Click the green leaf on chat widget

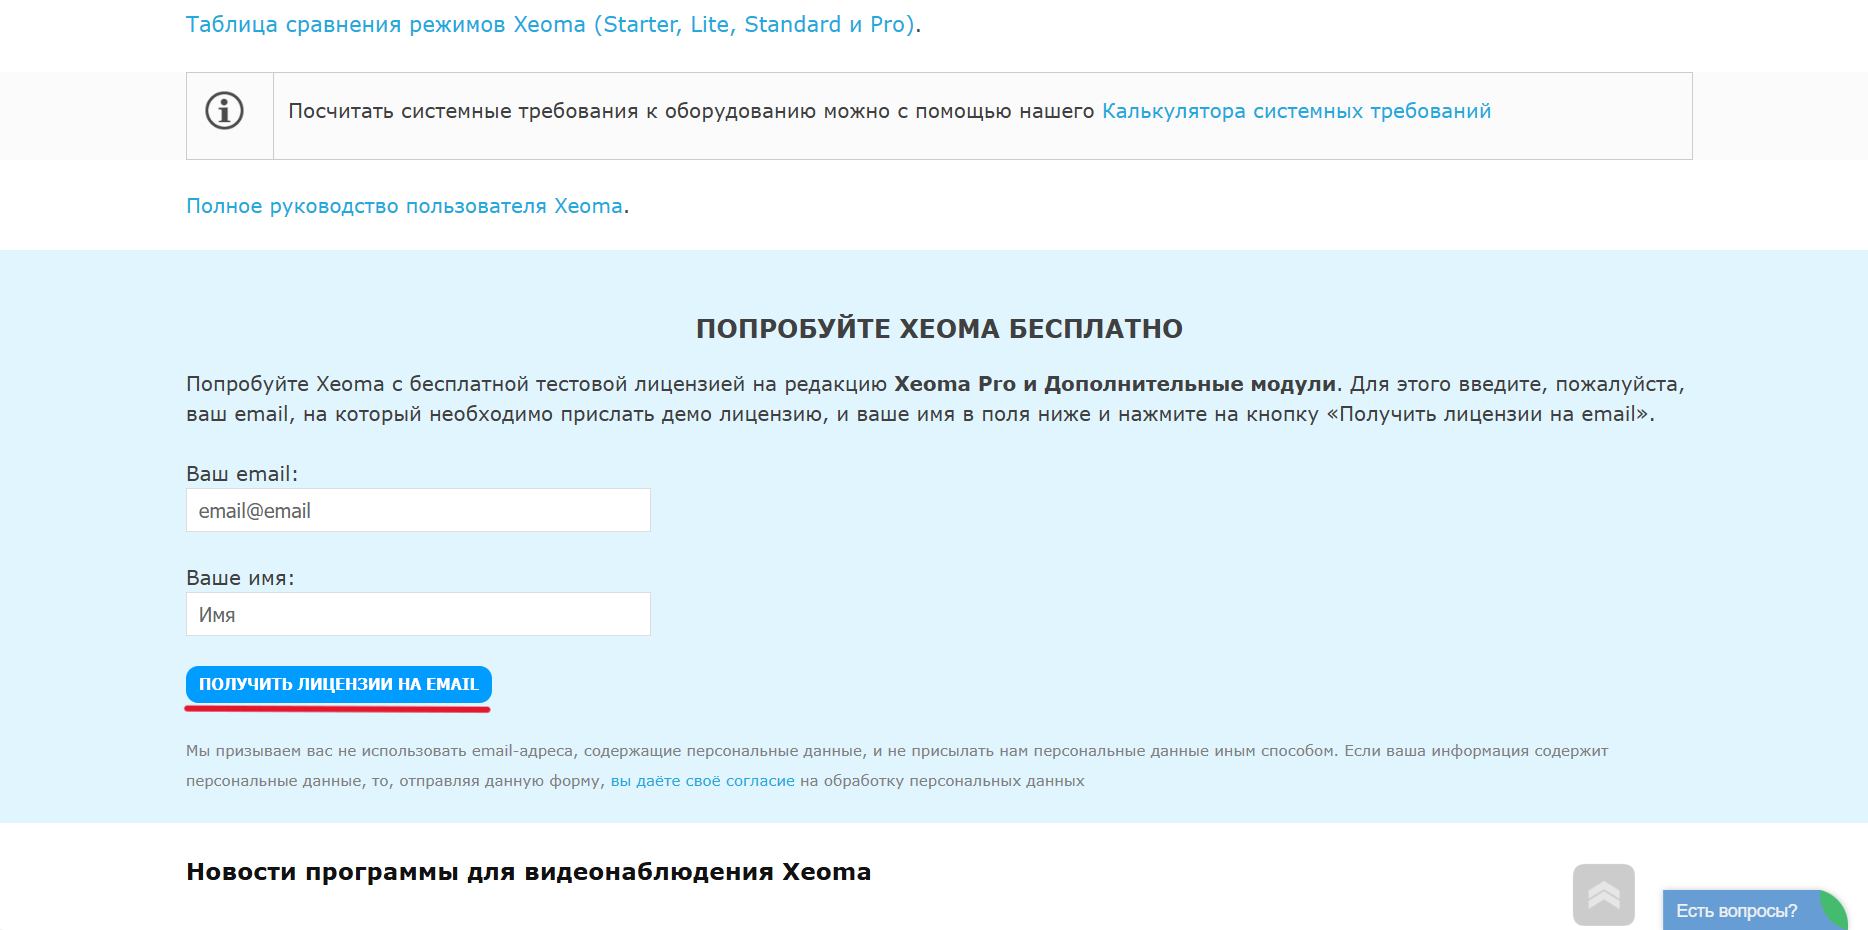click(1833, 909)
